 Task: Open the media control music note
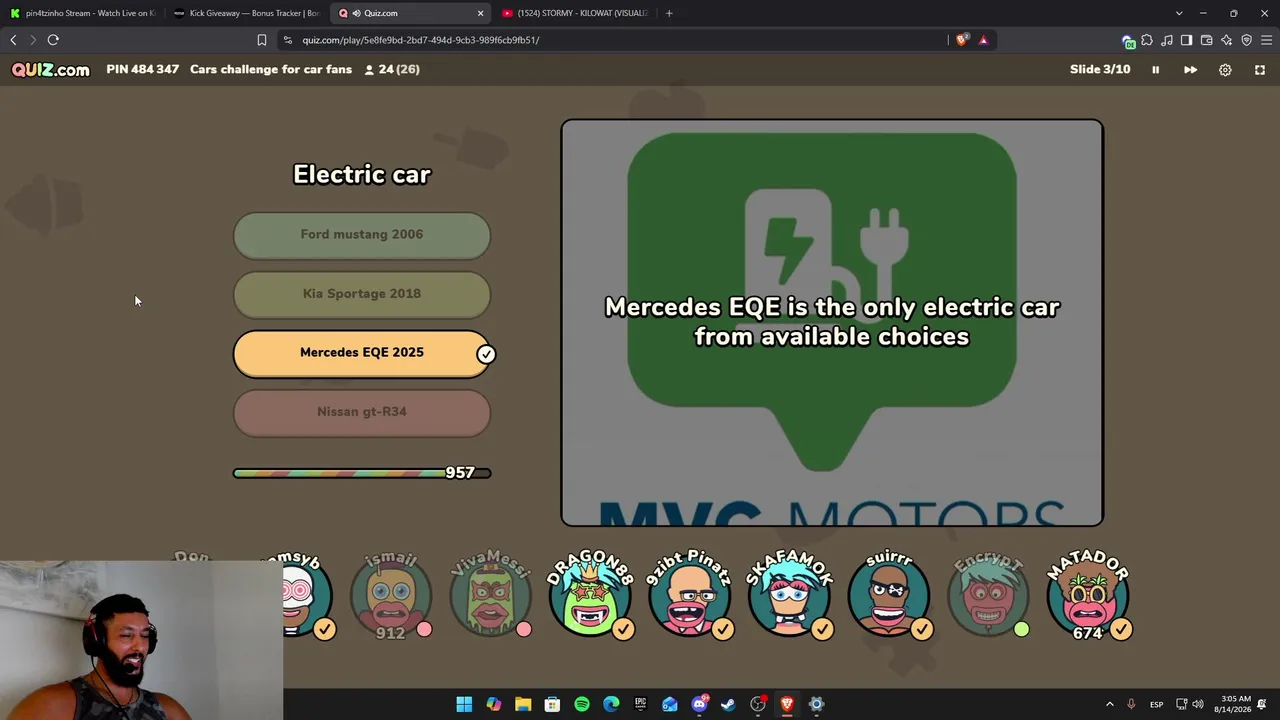click(x=1167, y=40)
